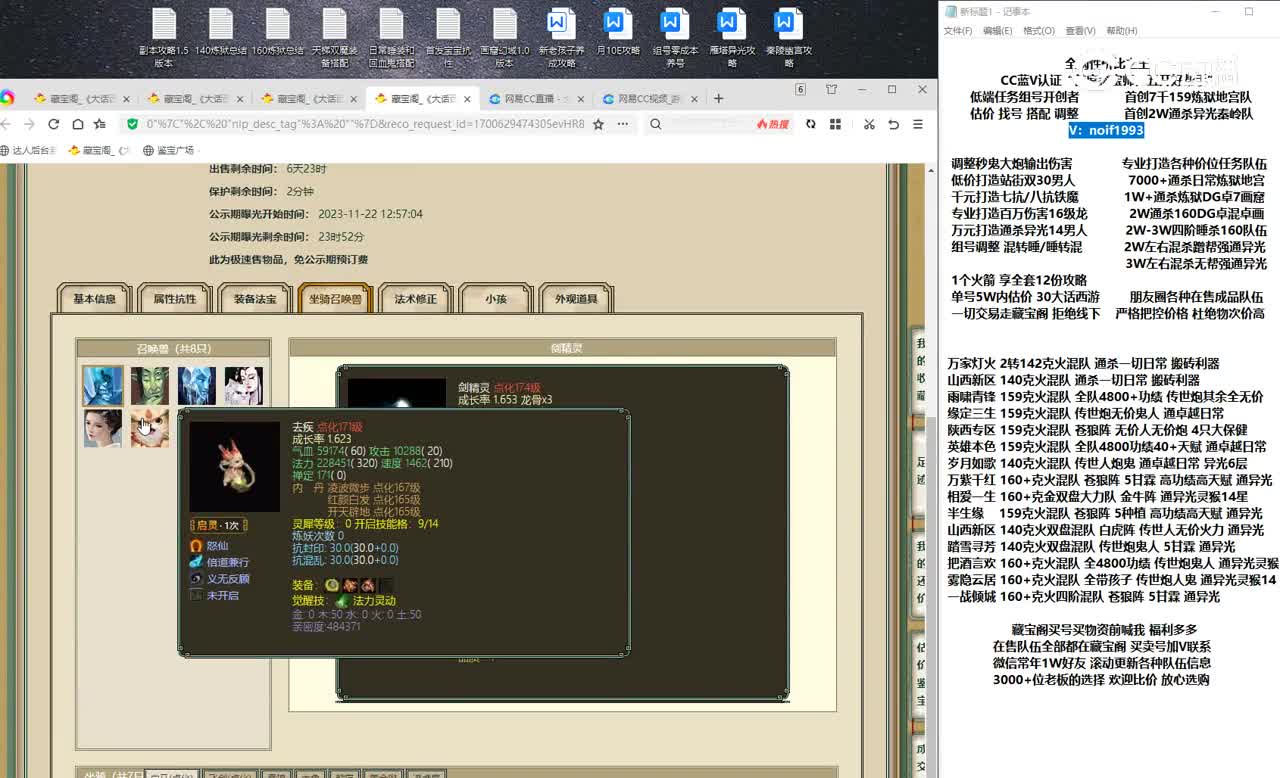Click highlighted text V: noif1993 in Notepad
Screen dimensions: 1280x778
click(1105, 130)
